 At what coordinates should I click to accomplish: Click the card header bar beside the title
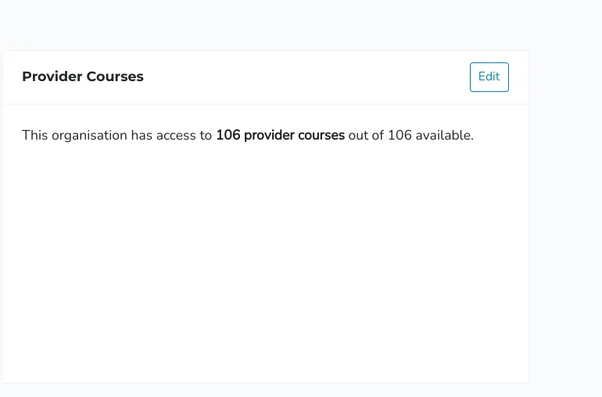click(x=307, y=77)
